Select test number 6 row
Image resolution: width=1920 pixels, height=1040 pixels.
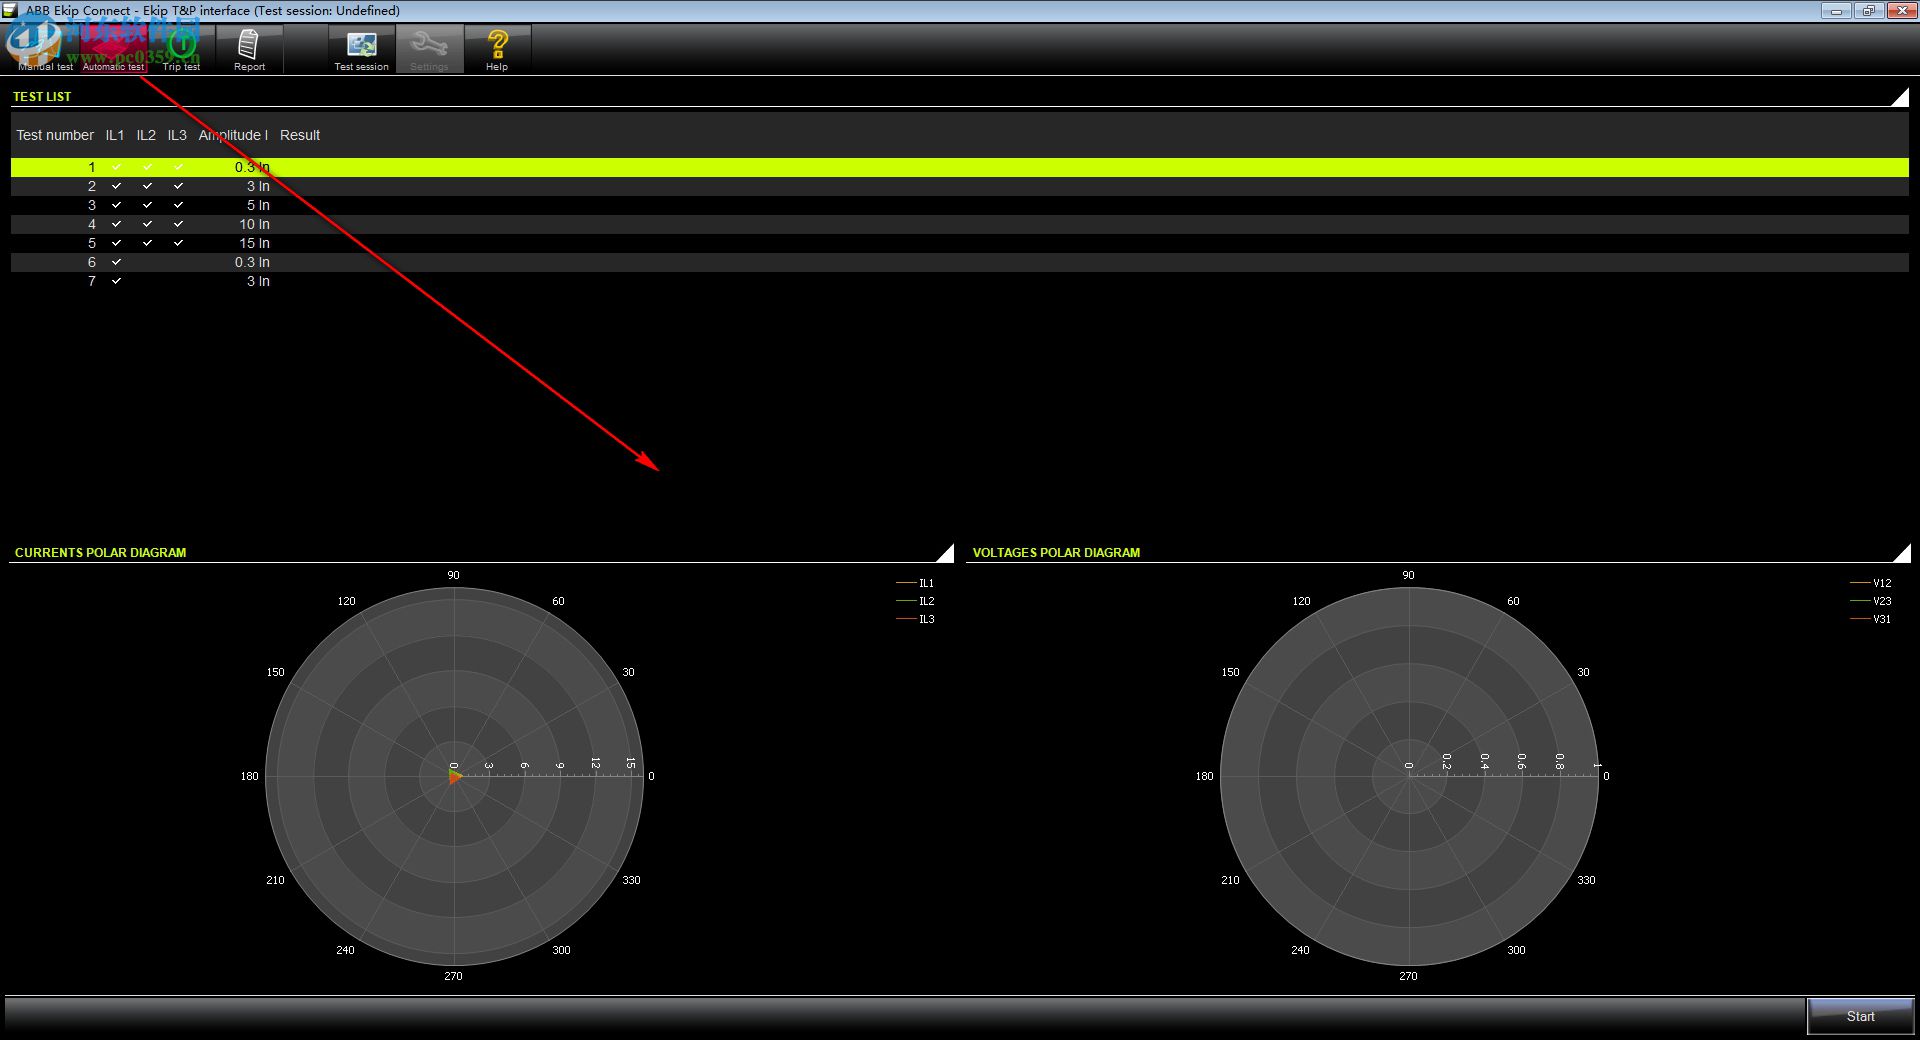point(960,262)
